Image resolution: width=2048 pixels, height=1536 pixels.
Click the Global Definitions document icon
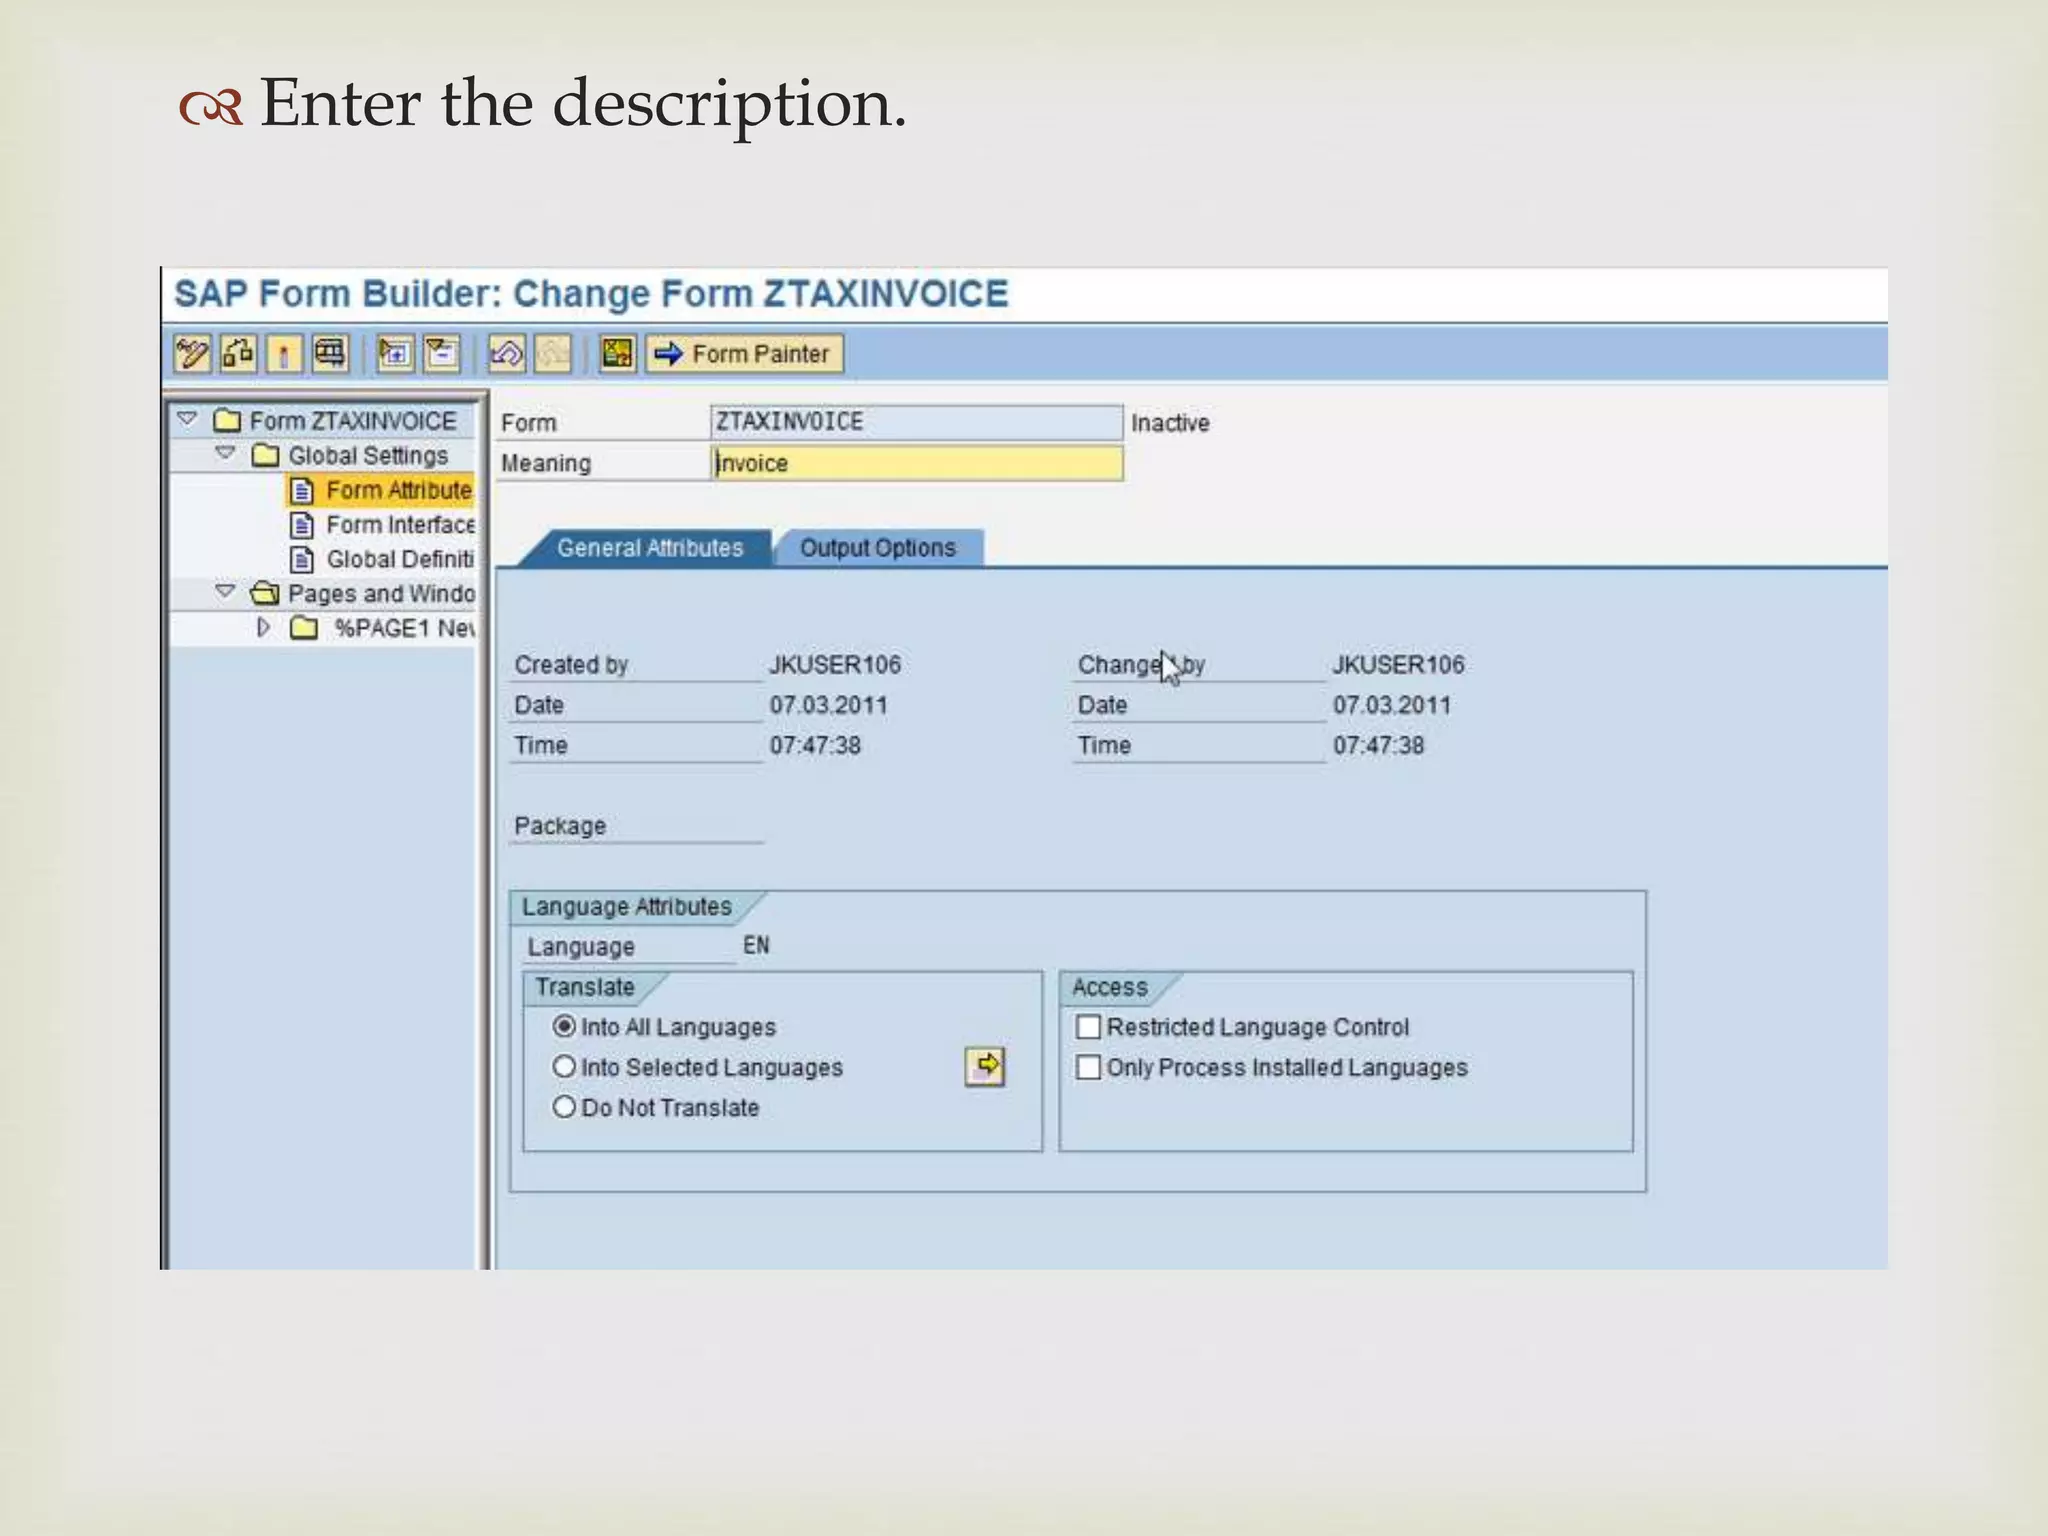302,559
